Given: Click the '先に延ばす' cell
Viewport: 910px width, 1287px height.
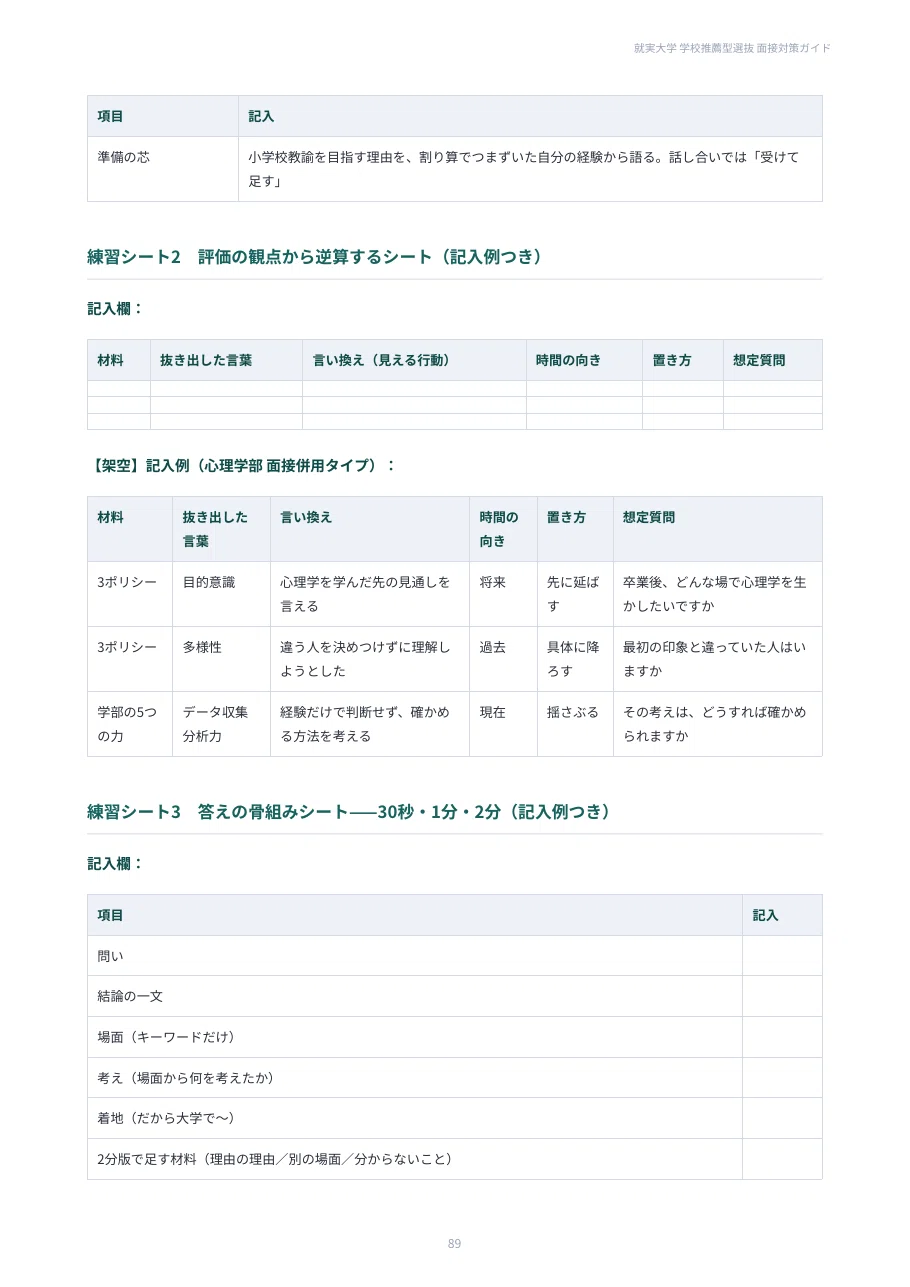Looking at the screenshot, I should tap(573, 594).
